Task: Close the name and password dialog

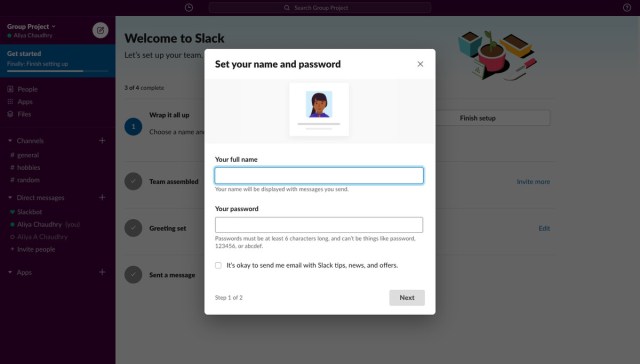Action: pos(420,64)
